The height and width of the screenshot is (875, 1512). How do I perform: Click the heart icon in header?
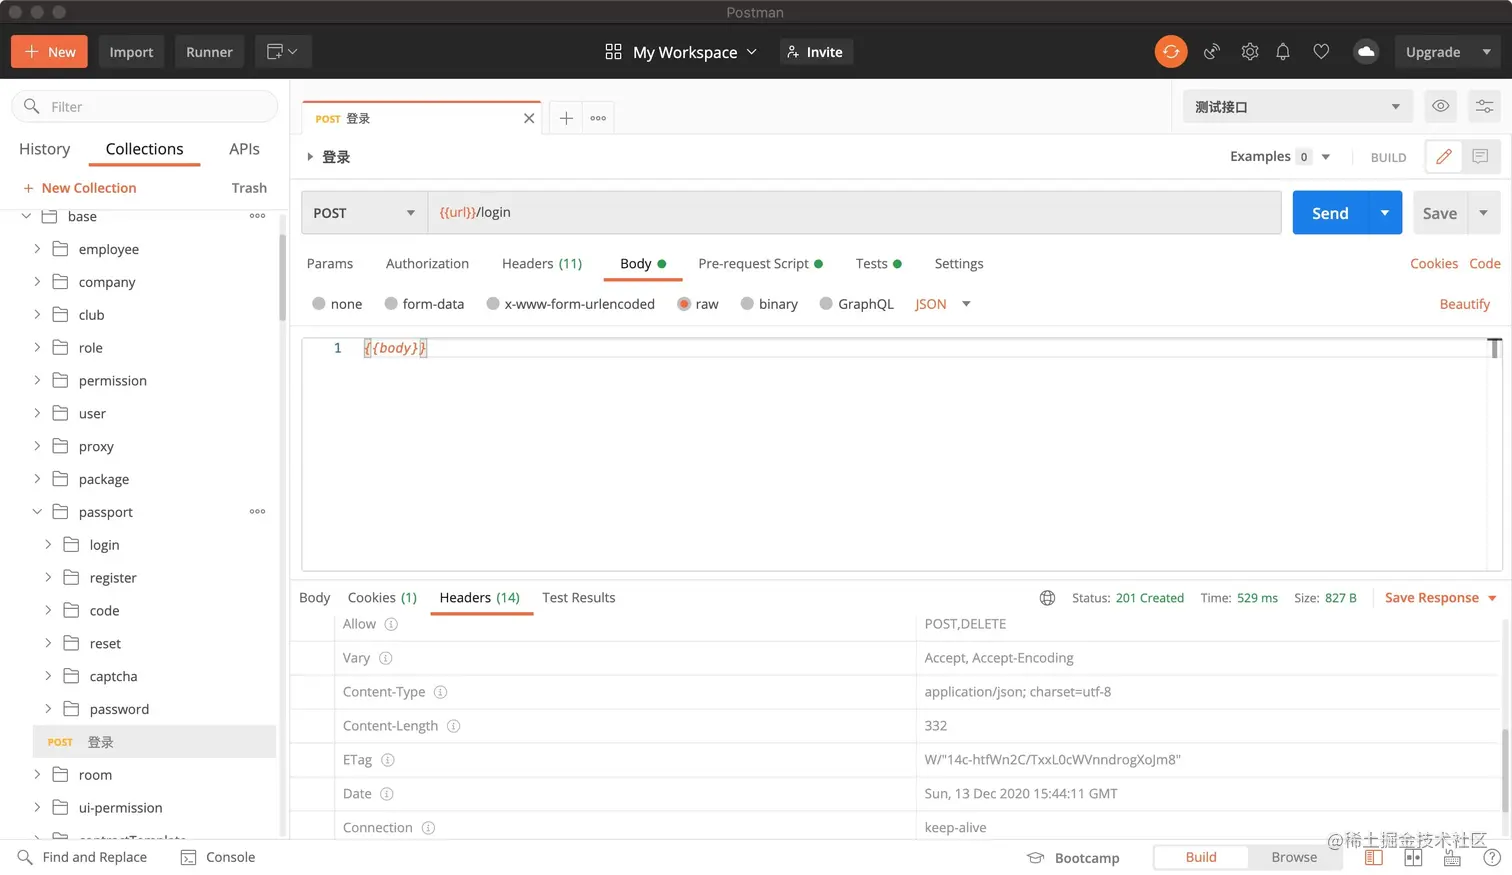click(1321, 52)
